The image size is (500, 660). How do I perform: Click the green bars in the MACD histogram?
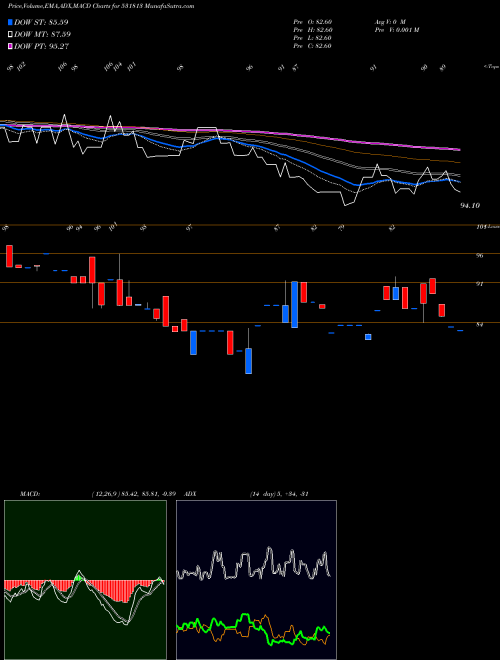tap(78, 579)
